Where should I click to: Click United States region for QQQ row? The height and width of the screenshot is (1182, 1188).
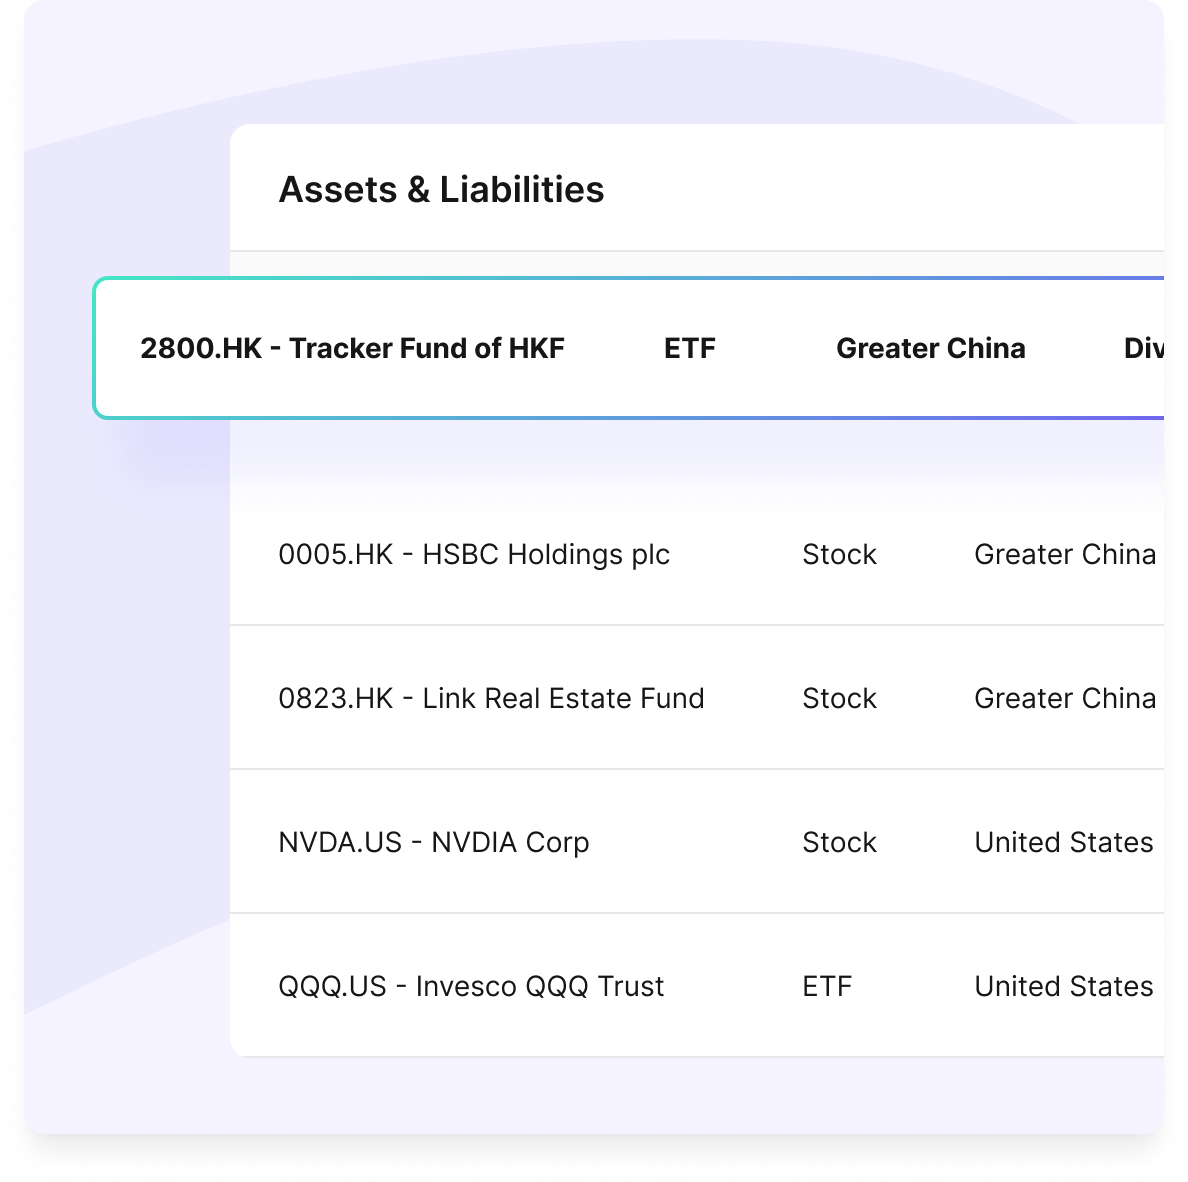(x=1064, y=987)
